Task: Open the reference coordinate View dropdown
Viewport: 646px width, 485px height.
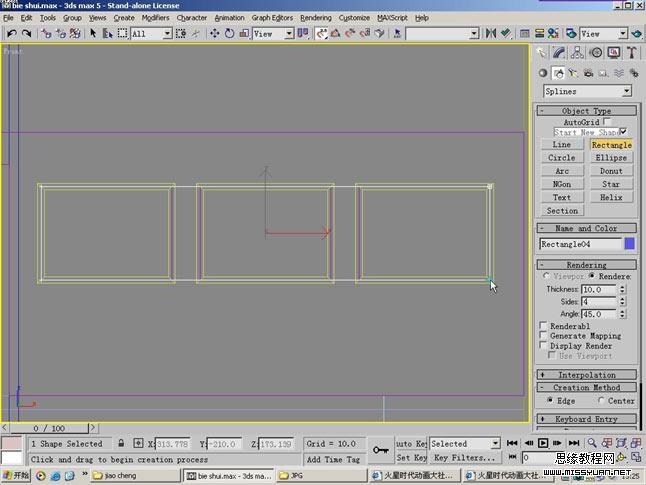Action: click(x=273, y=33)
